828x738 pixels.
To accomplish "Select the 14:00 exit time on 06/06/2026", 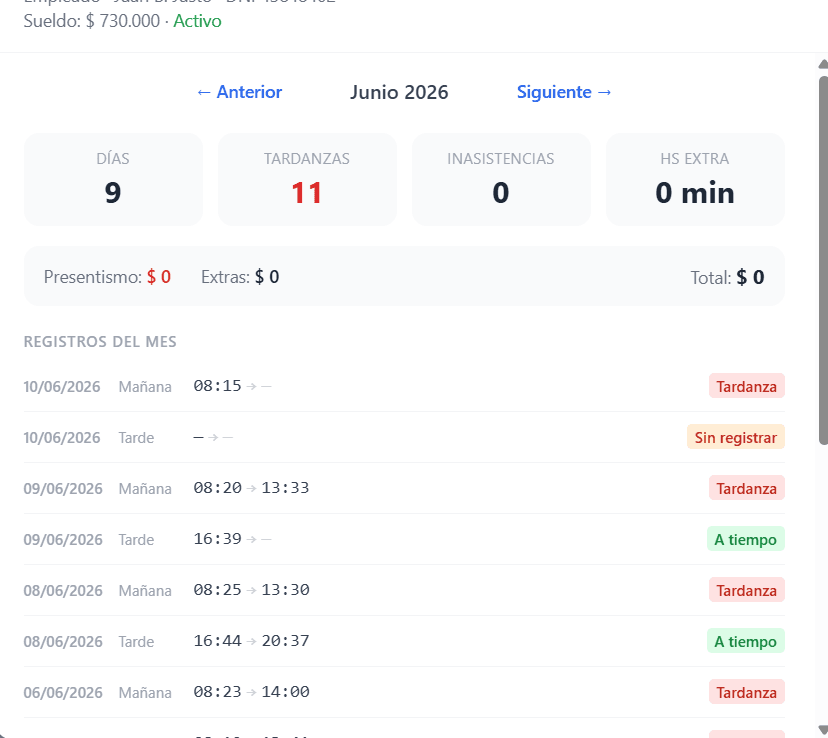I will pos(285,692).
